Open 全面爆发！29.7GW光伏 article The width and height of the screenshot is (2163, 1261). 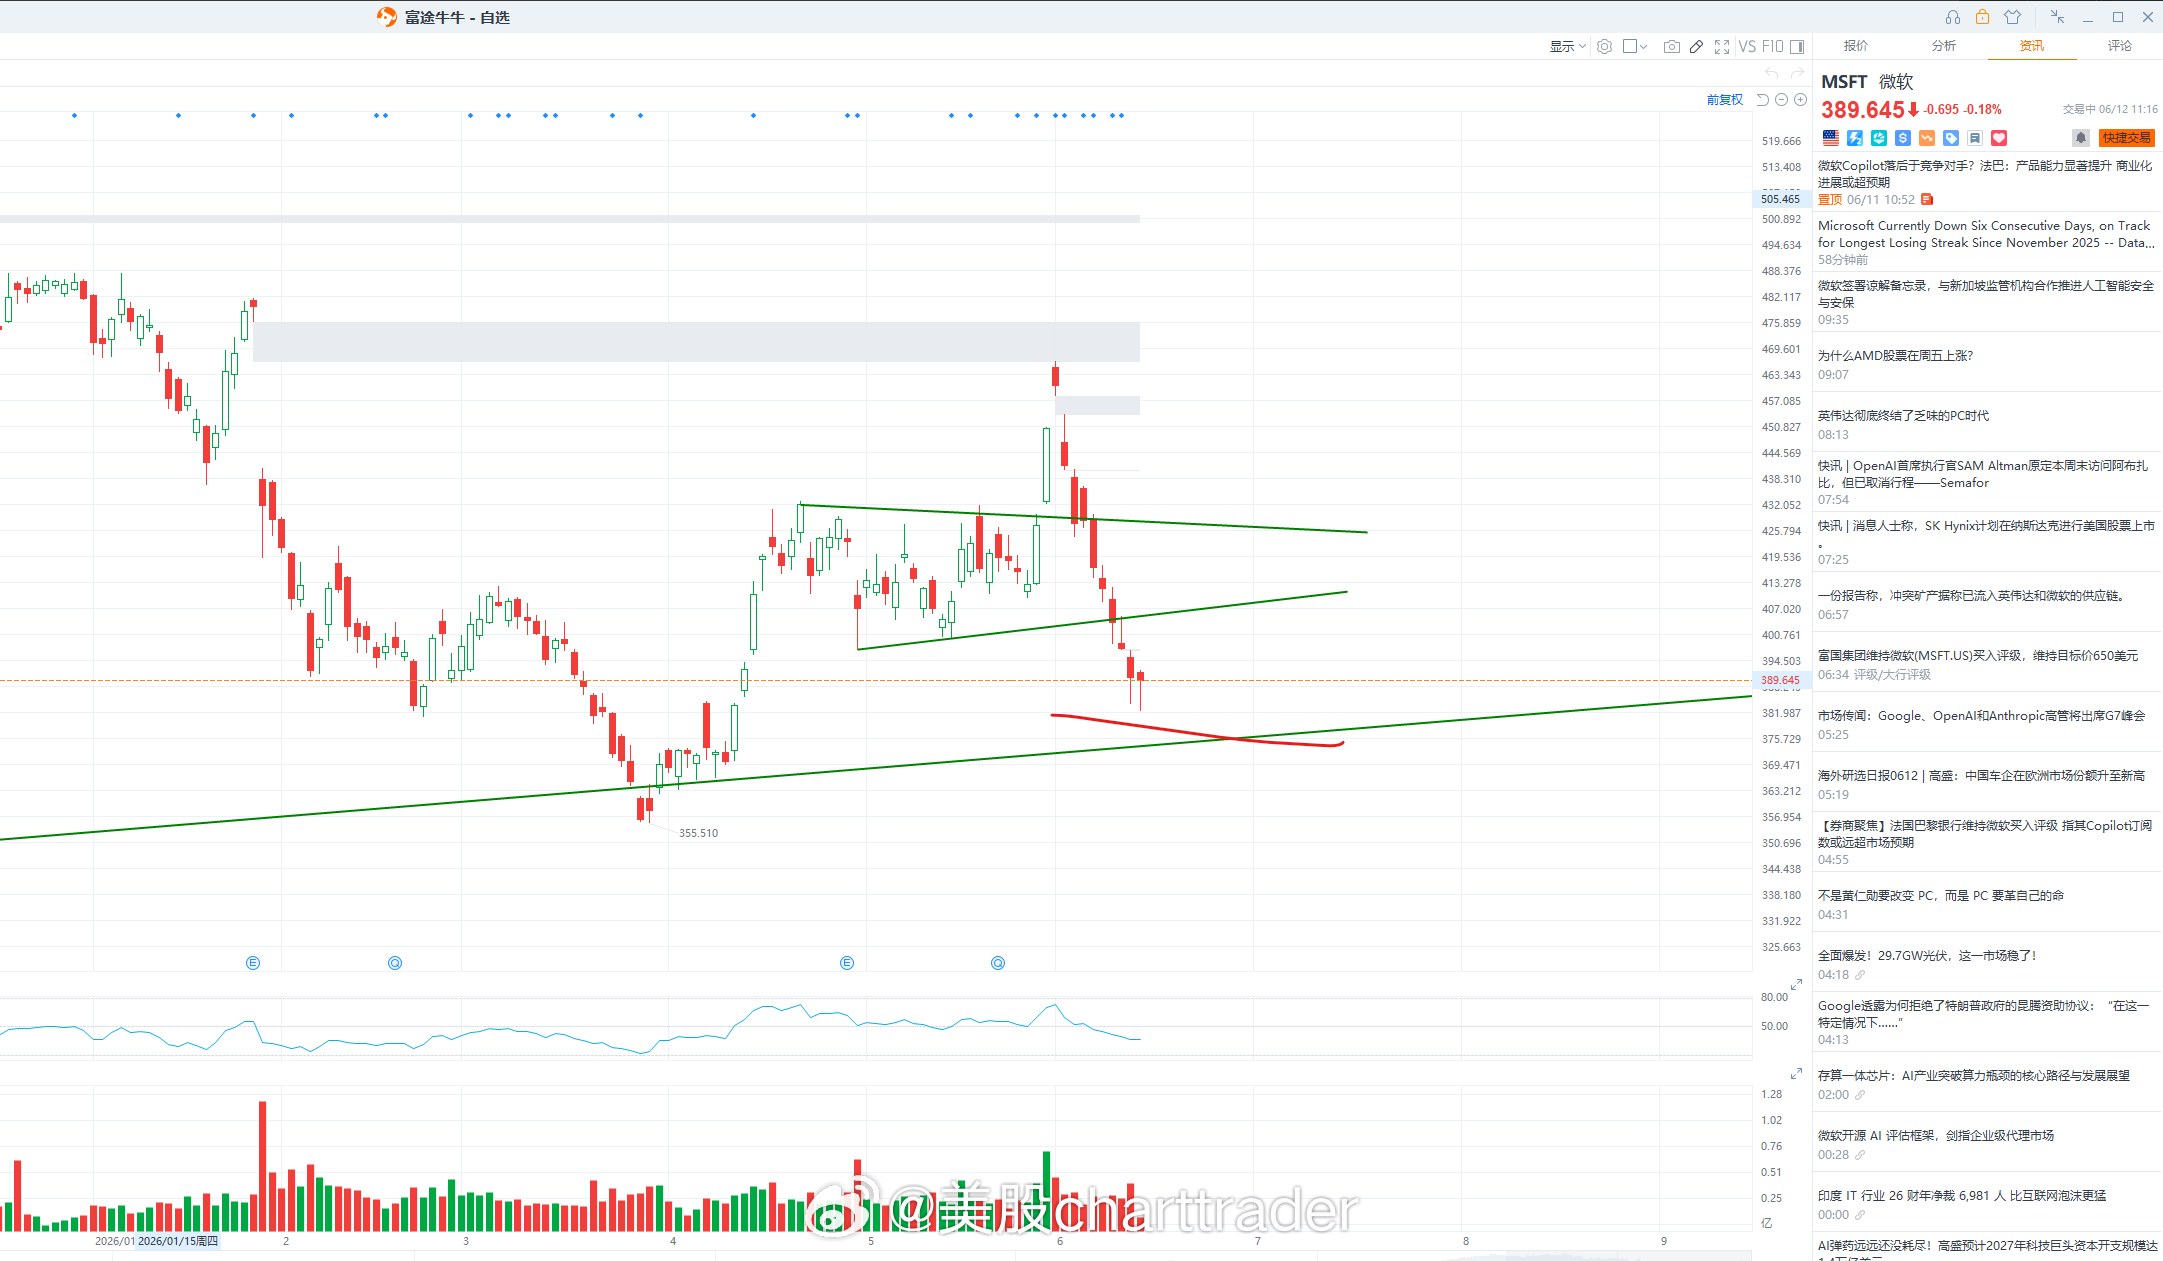click(x=1927, y=956)
